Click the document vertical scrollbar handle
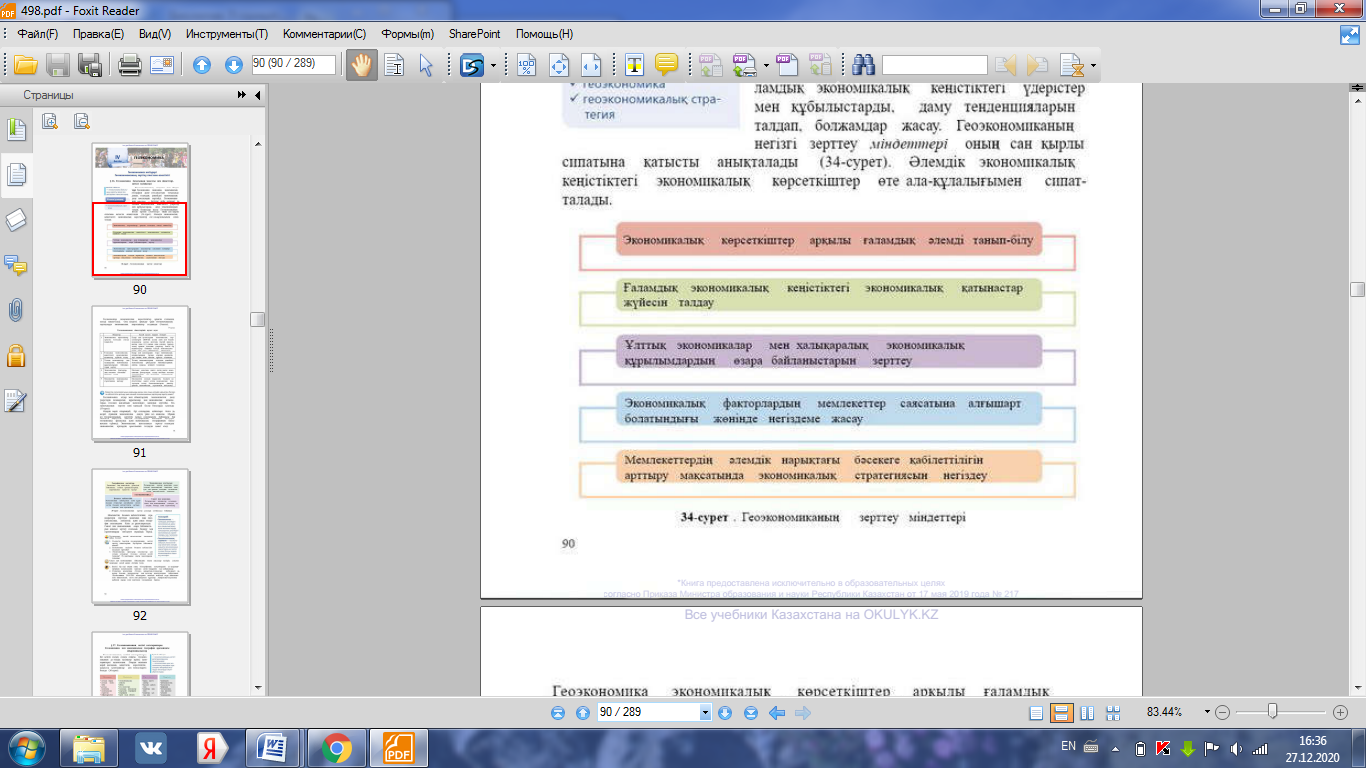The image size is (1366, 768). [1357, 290]
